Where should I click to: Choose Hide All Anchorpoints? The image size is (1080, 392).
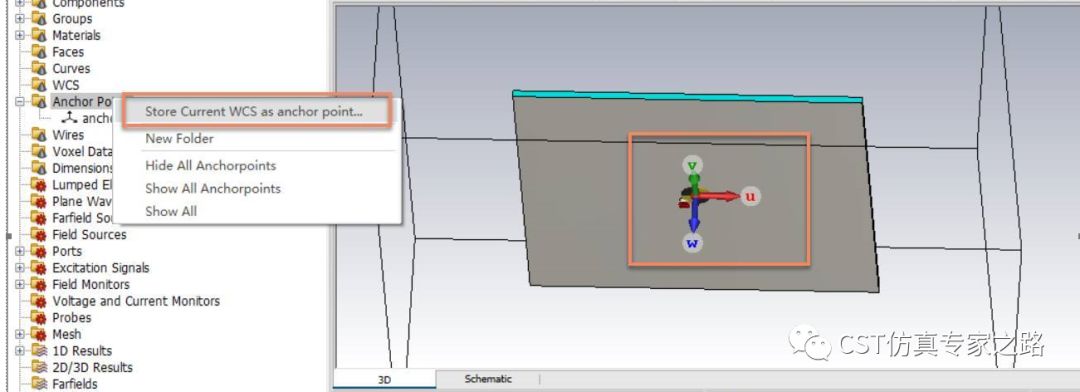pos(210,165)
